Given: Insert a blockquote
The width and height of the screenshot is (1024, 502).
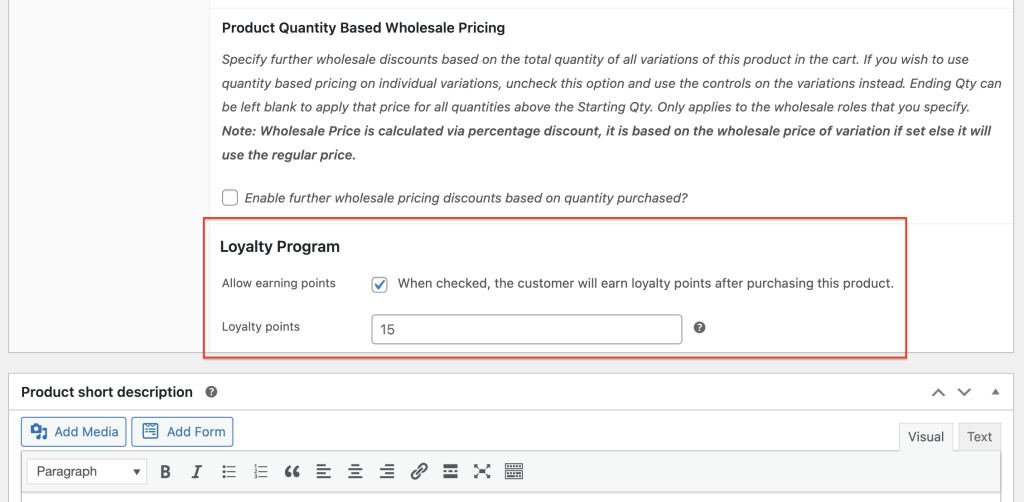Looking at the screenshot, I should [x=292, y=472].
